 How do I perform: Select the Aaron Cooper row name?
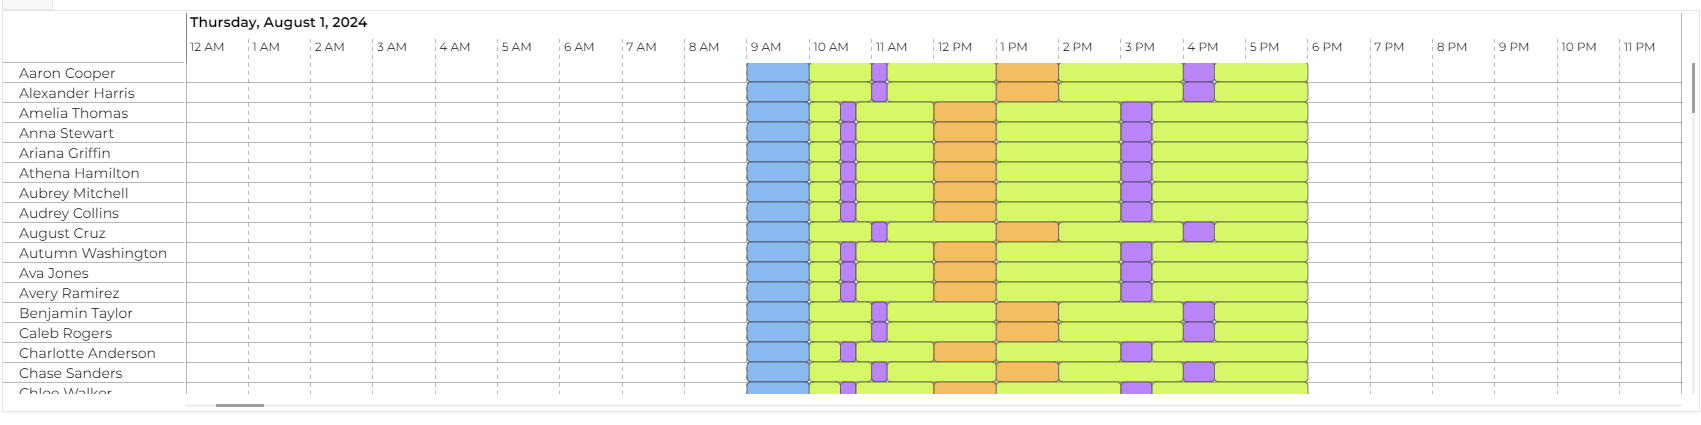coord(67,73)
